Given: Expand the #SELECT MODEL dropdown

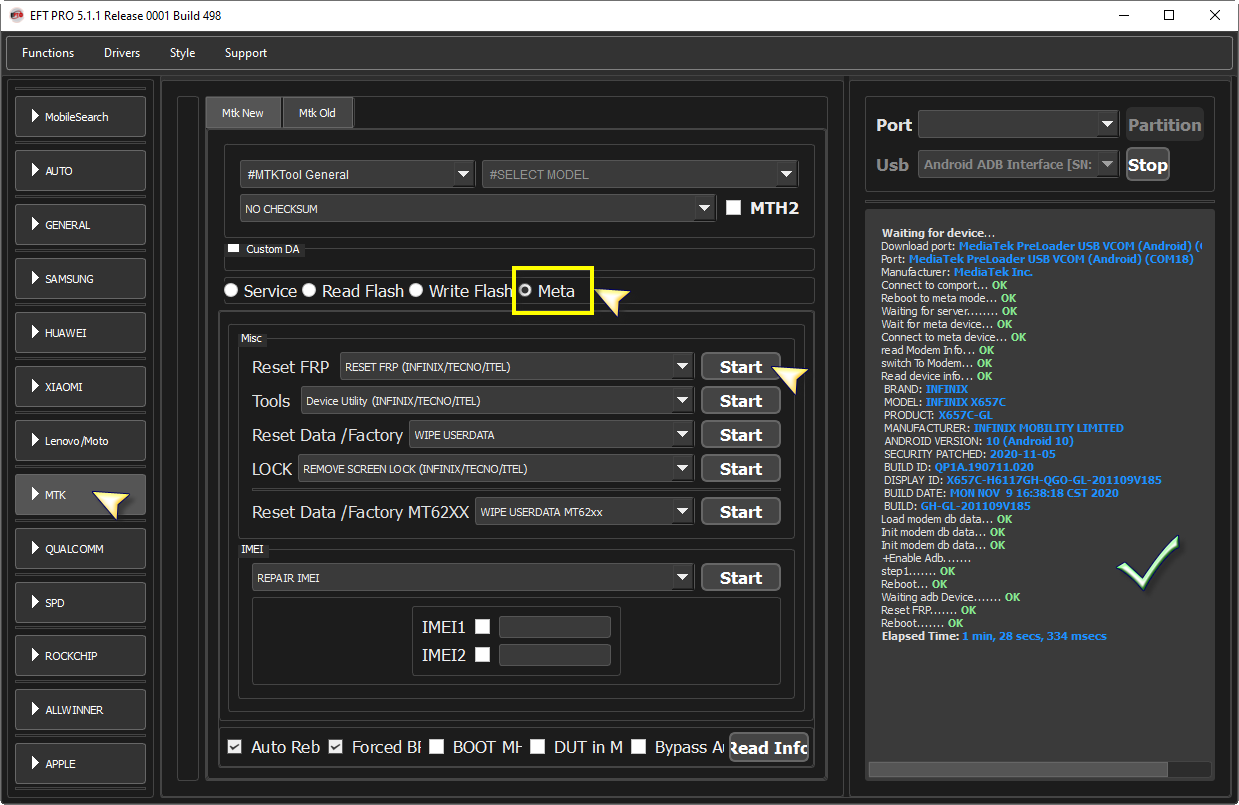Looking at the screenshot, I should click(640, 174).
